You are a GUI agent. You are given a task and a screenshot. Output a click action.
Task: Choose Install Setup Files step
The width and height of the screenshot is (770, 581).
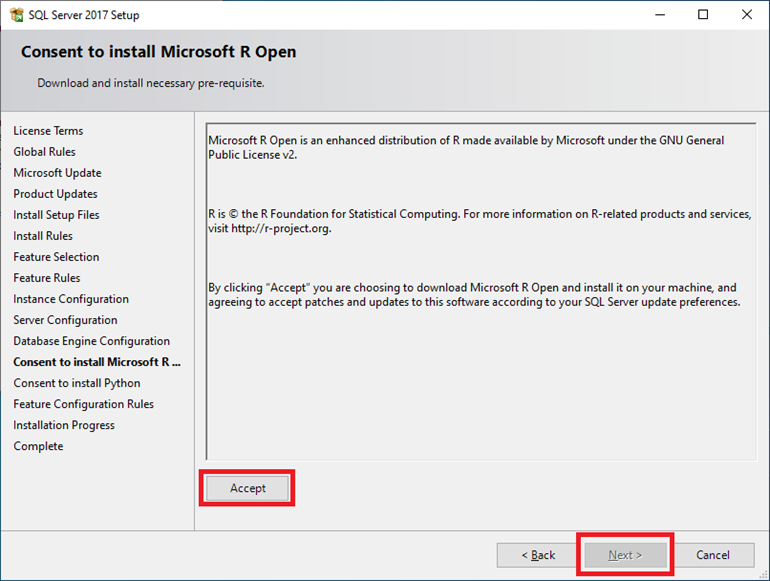pos(56,215)
